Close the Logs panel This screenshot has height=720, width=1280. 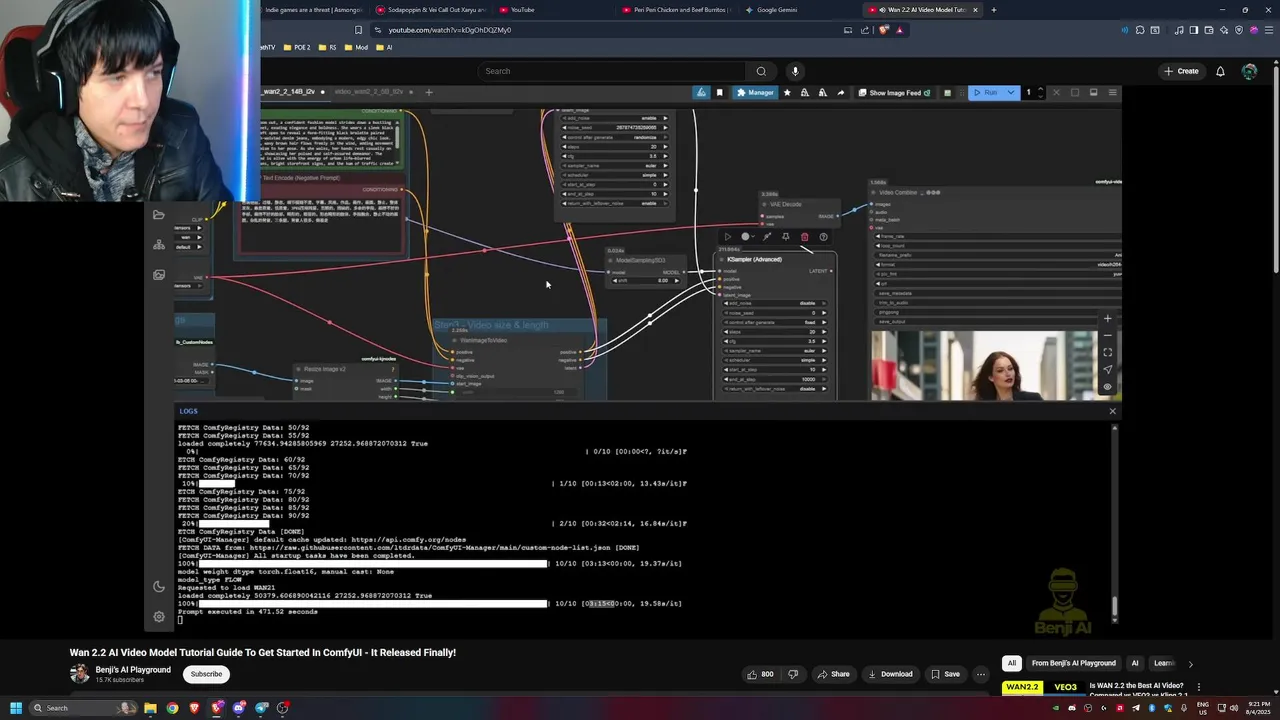(1112, 411)
